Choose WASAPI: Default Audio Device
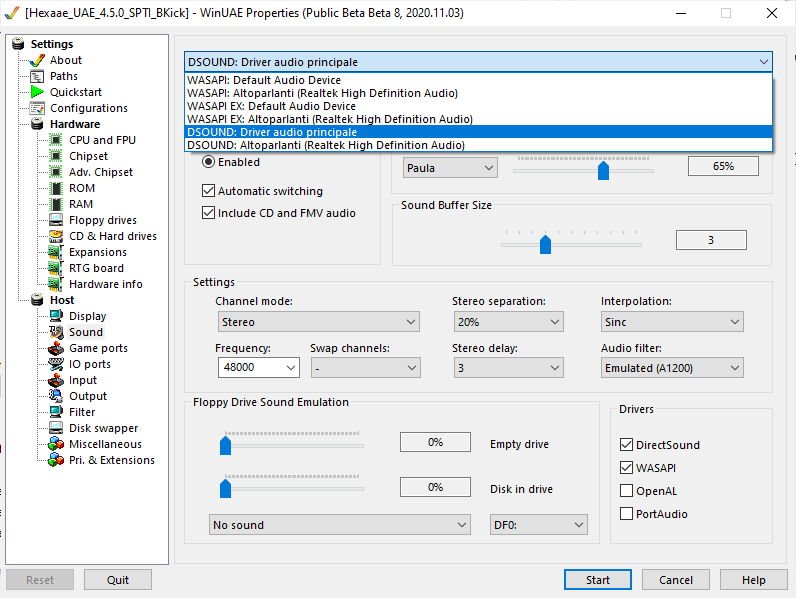Viewport: 796px width, 598px height. pos(478,80)
